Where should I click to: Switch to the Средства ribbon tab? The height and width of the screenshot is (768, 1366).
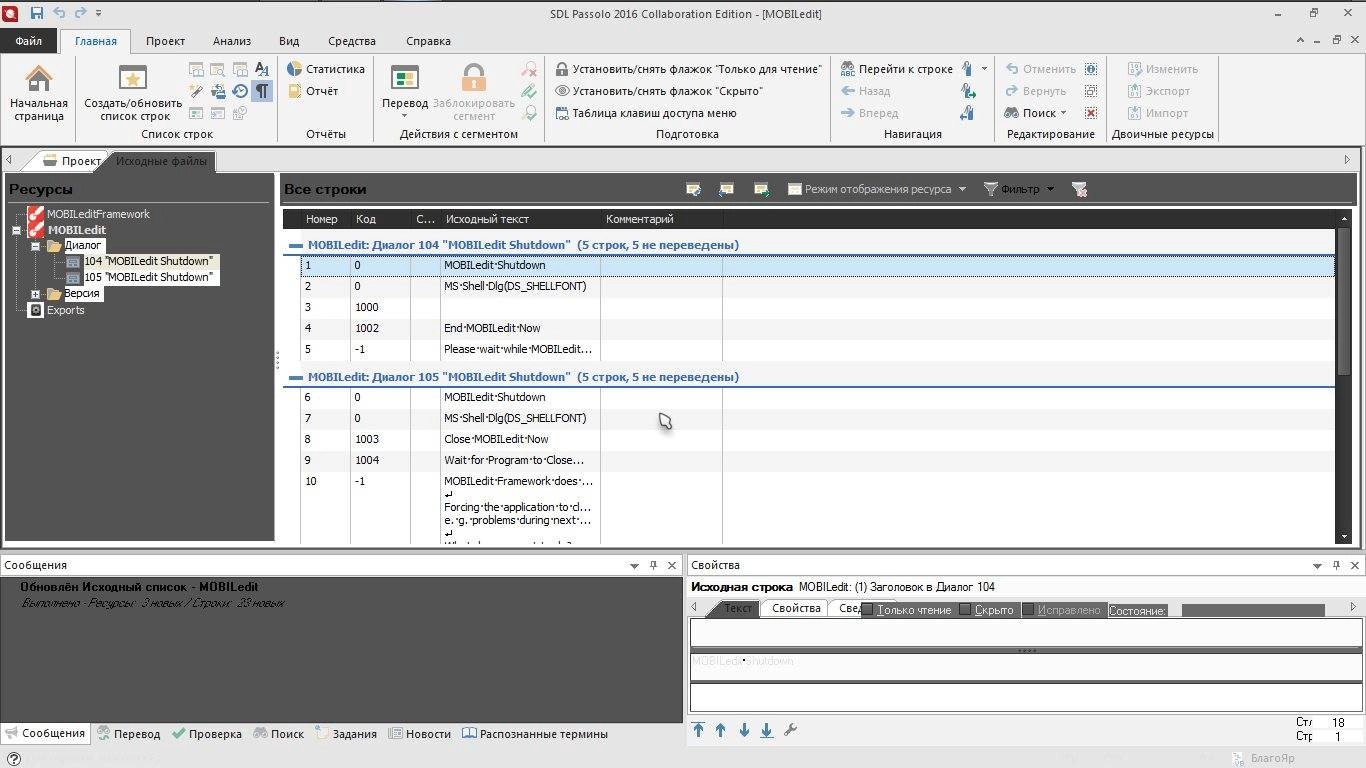[352, 41]
